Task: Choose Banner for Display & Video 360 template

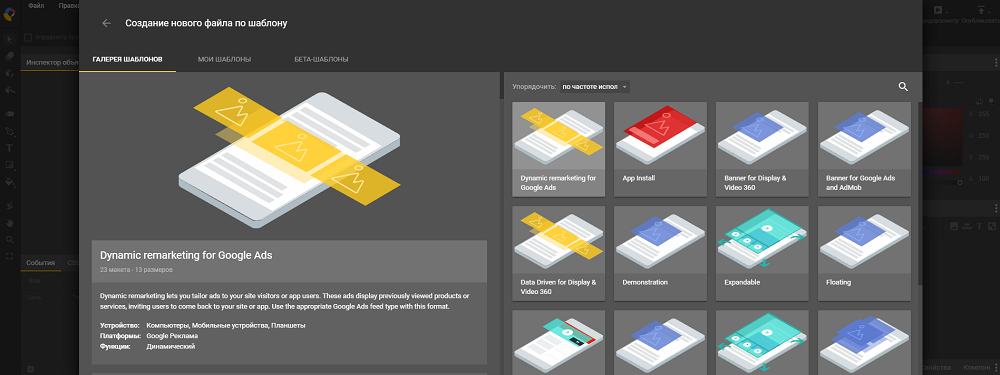Action: (x=763, y=150)
